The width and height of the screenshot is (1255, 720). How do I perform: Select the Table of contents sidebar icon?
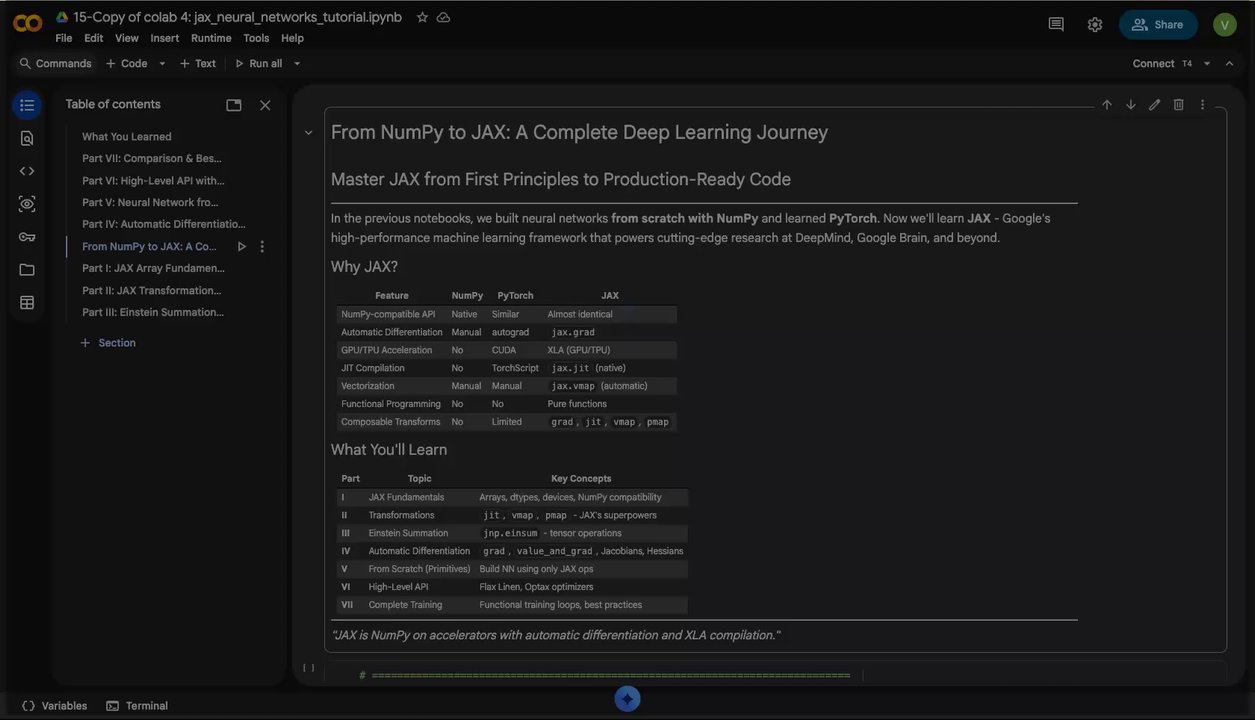27,105
